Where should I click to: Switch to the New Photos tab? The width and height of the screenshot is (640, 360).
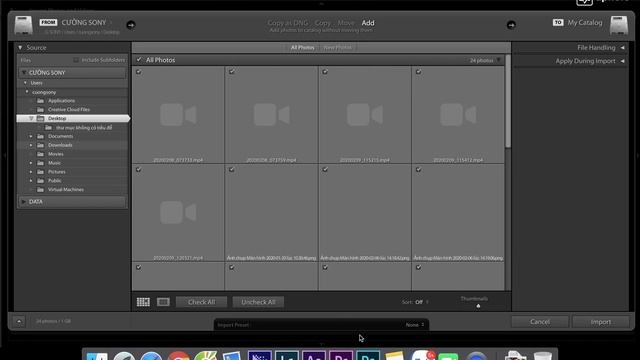point(337,48)
